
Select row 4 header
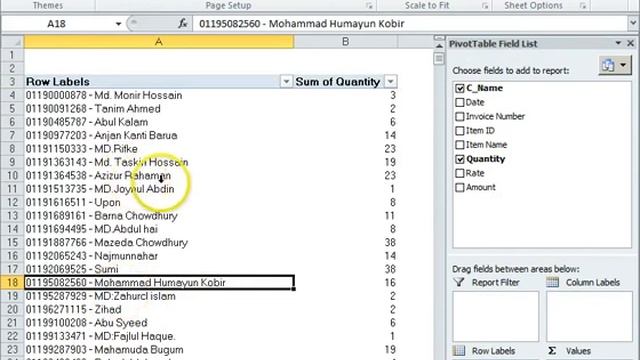click(x=12, y=95)
